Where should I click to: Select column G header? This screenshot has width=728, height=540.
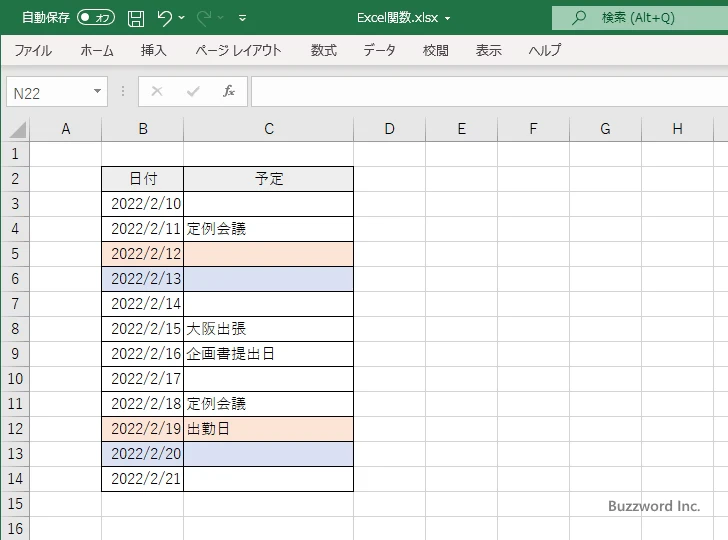coord(605,129)
